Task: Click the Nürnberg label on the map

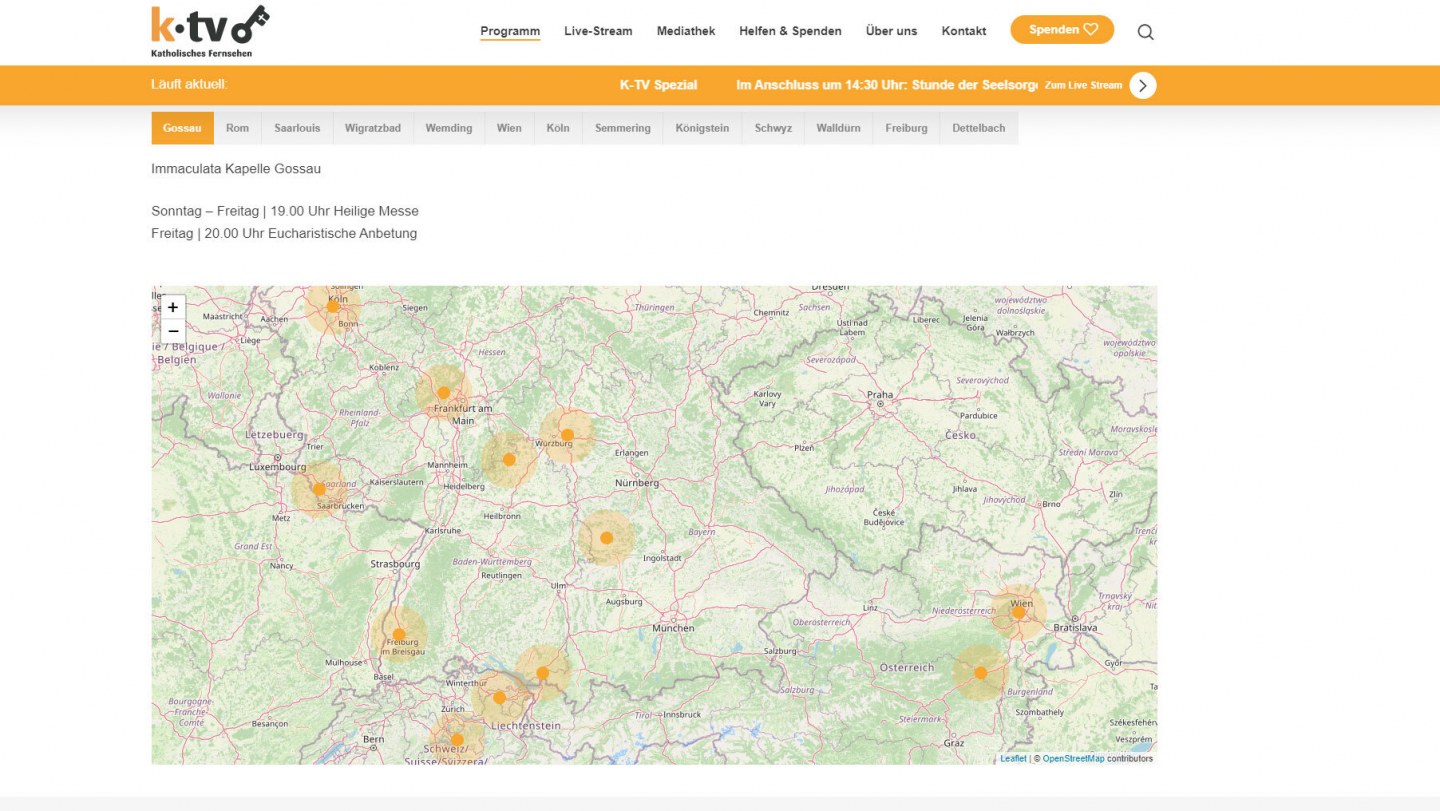Action: (637, 483)
